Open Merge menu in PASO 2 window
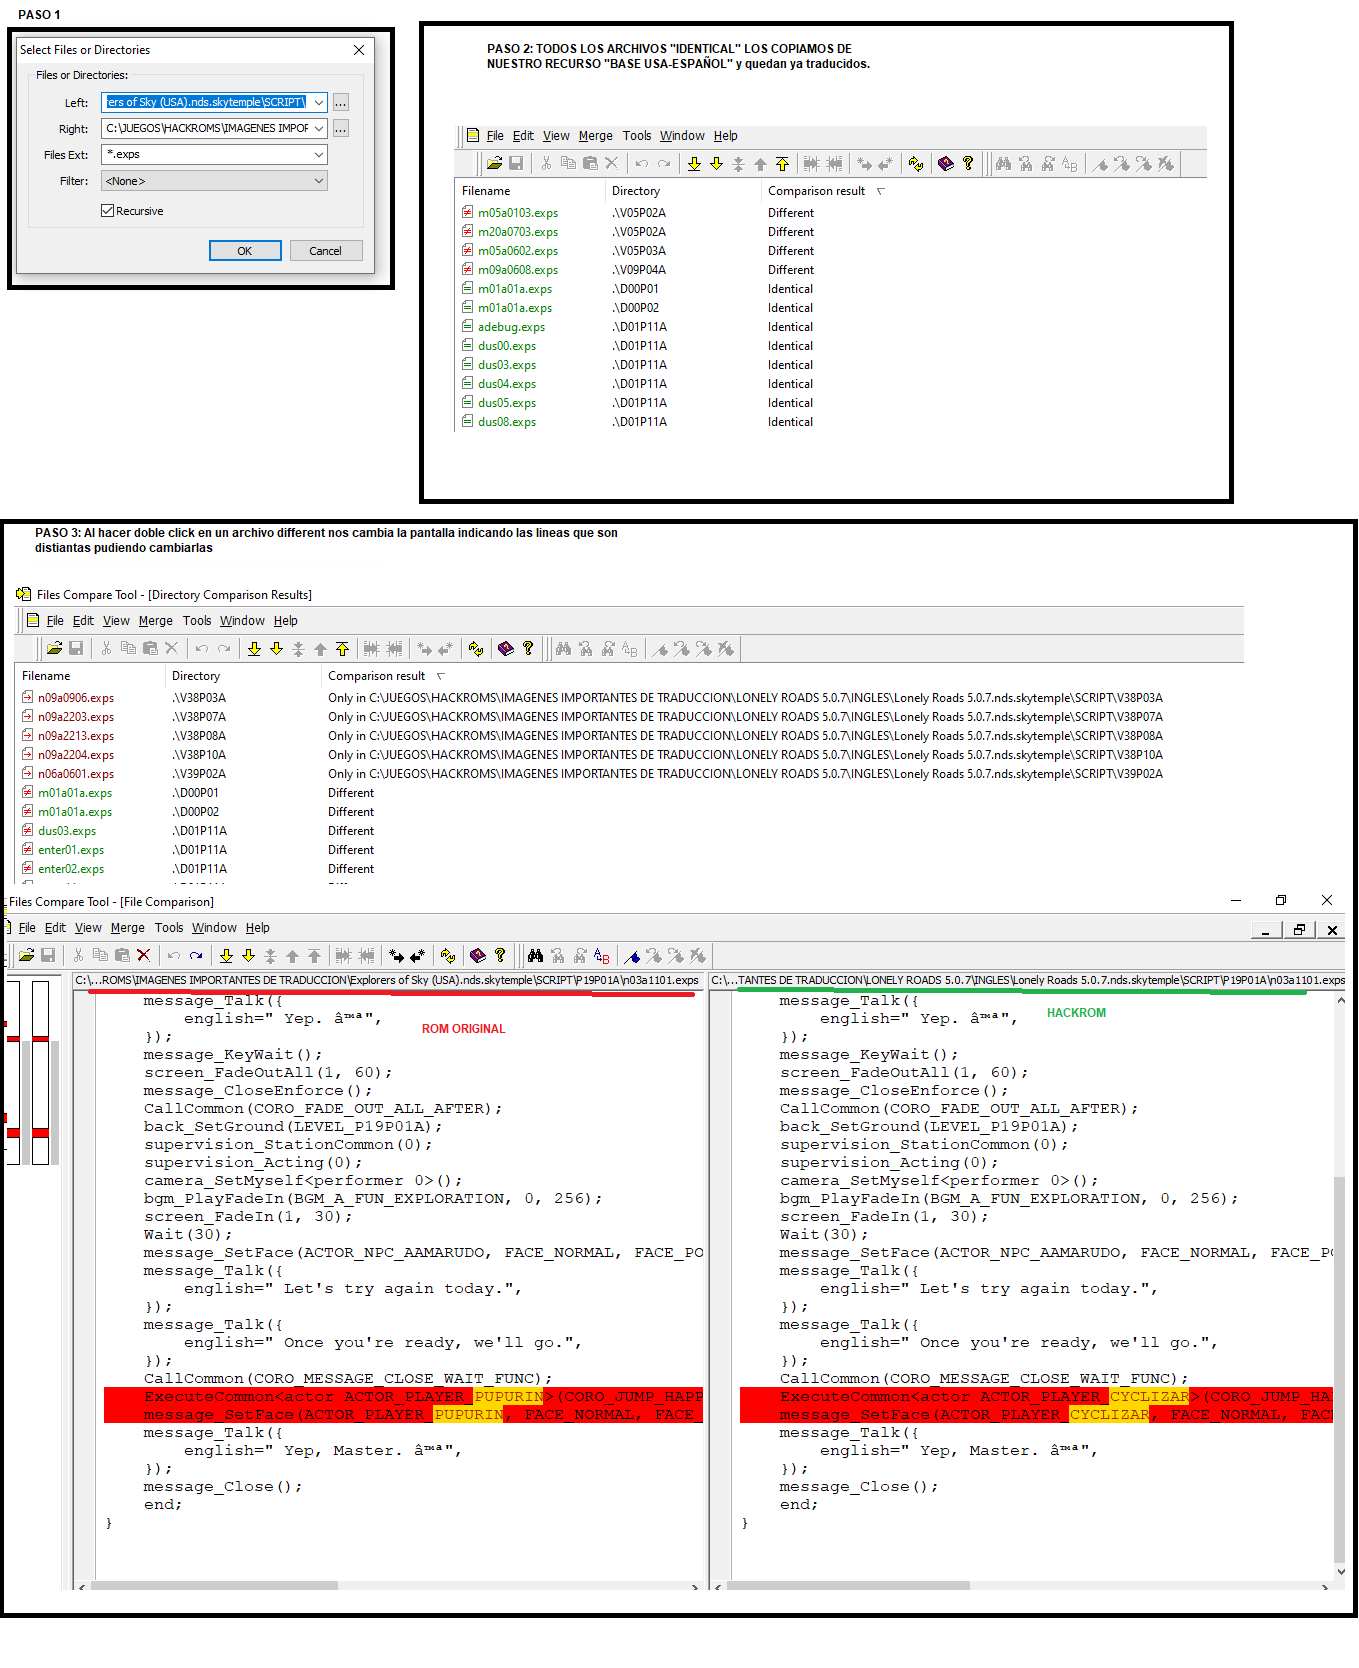 click(595, 136)
